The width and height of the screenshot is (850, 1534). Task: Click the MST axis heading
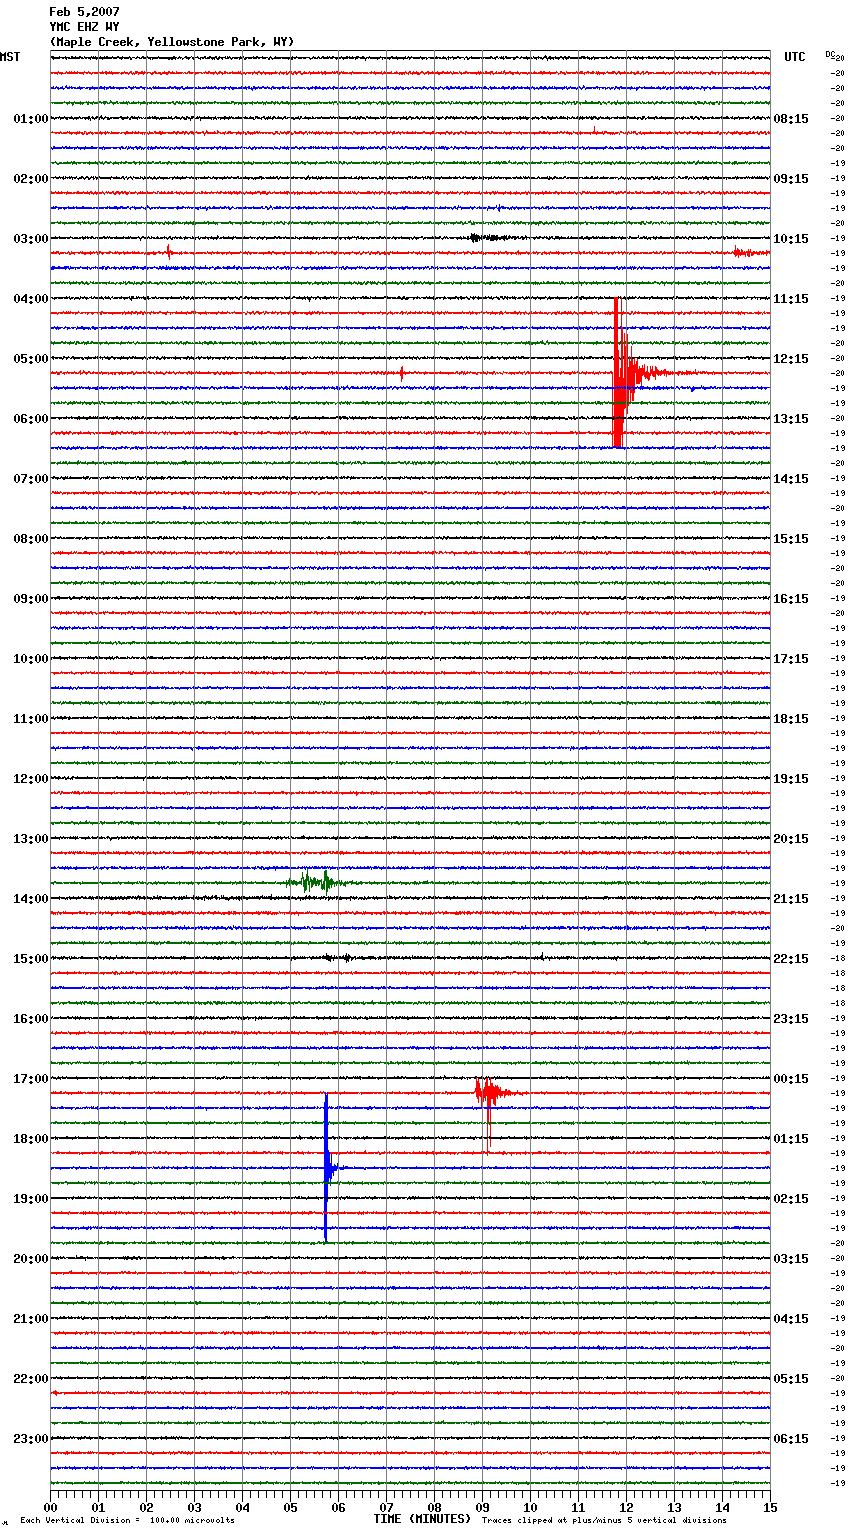click(10, 57)
